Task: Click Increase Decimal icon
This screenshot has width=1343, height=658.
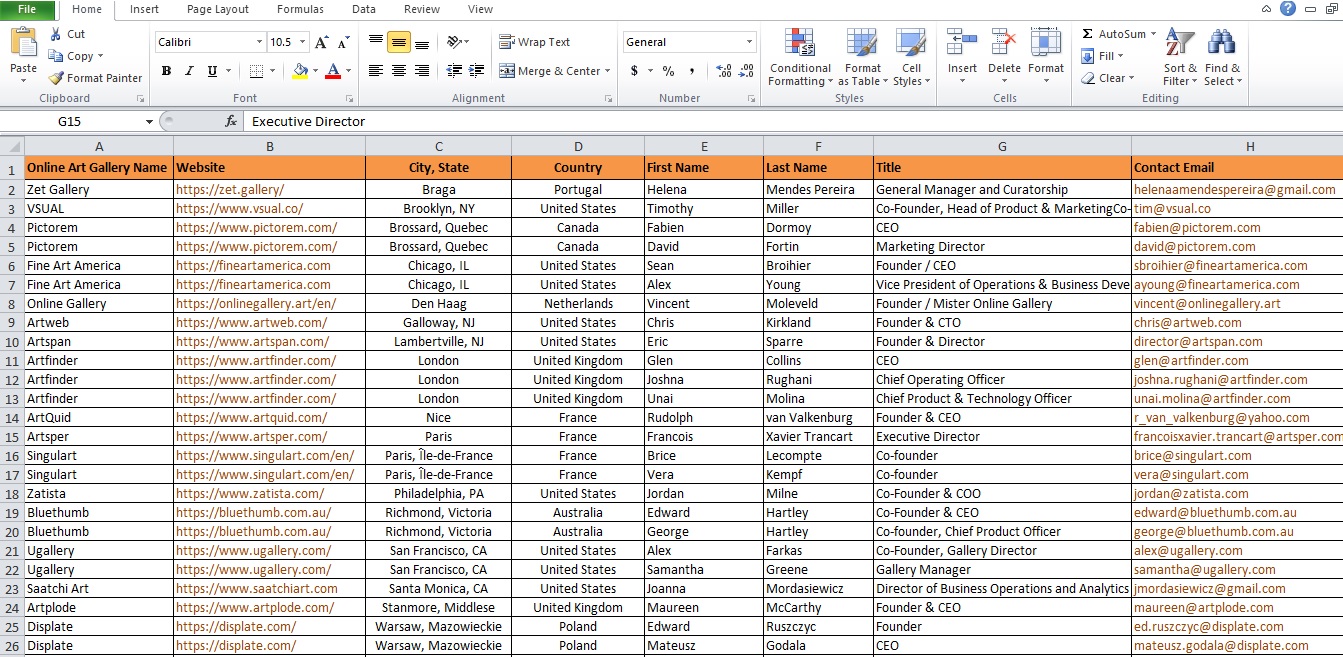Action: coord(724,71)
